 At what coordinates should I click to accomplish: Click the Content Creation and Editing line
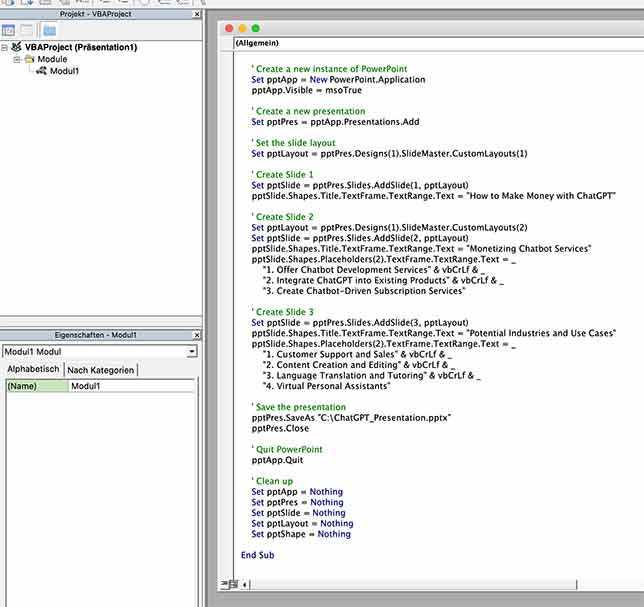tap(359, 365)
